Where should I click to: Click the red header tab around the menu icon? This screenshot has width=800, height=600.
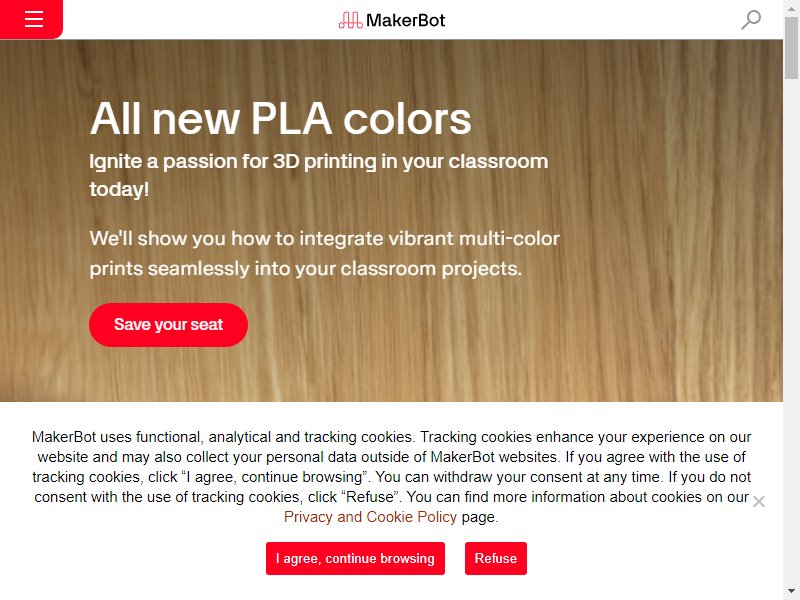(x=31, y=19)
